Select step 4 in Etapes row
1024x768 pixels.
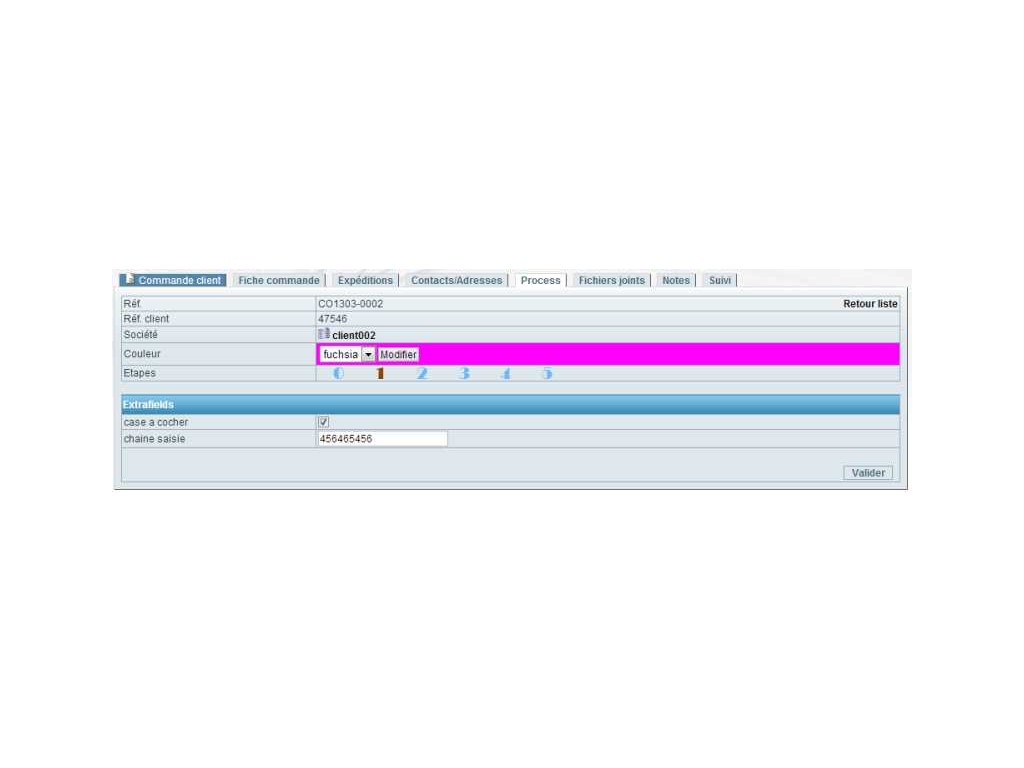pos(505,374)
